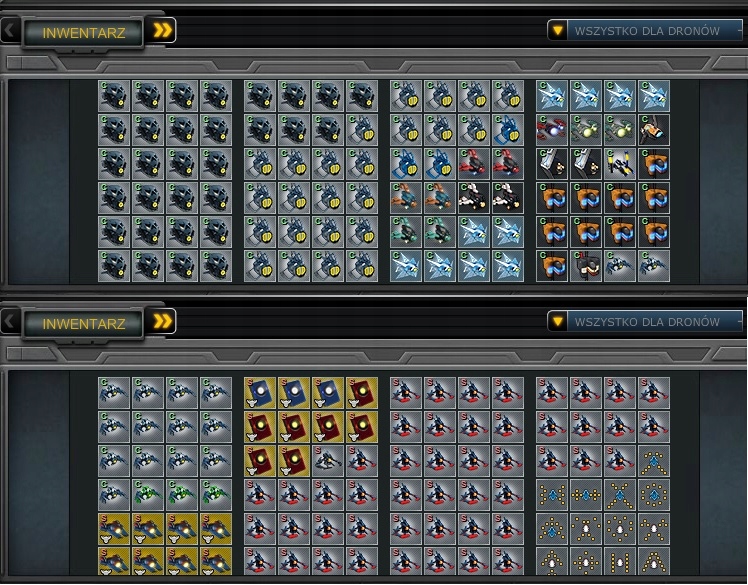Select the upward arrow formation with white ship

(x=551, y=563)
